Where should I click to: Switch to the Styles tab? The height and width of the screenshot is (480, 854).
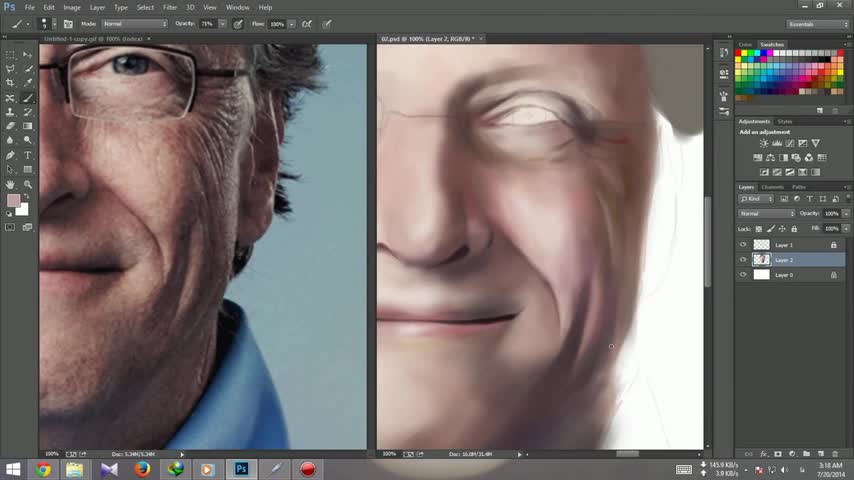(784, 121)
